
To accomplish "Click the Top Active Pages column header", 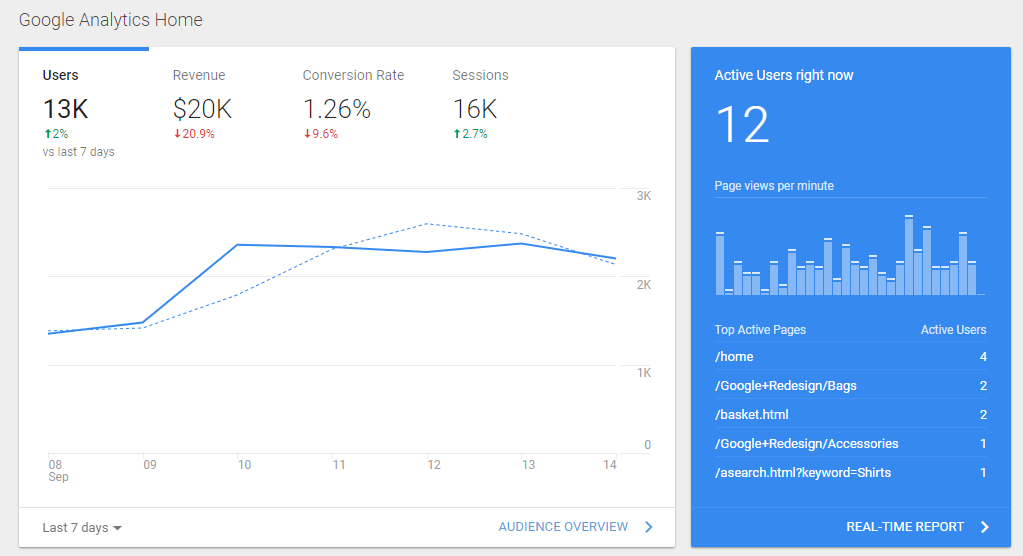I will click(x=760, y=330).
